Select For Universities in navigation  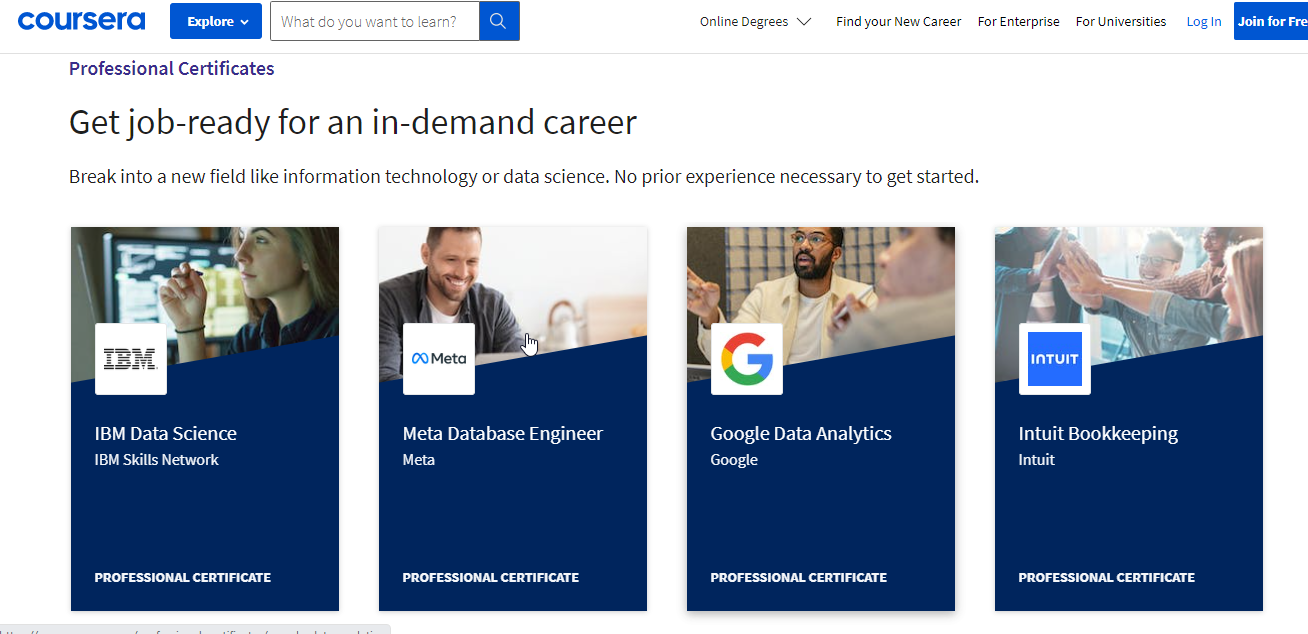tap(1121, 21)
